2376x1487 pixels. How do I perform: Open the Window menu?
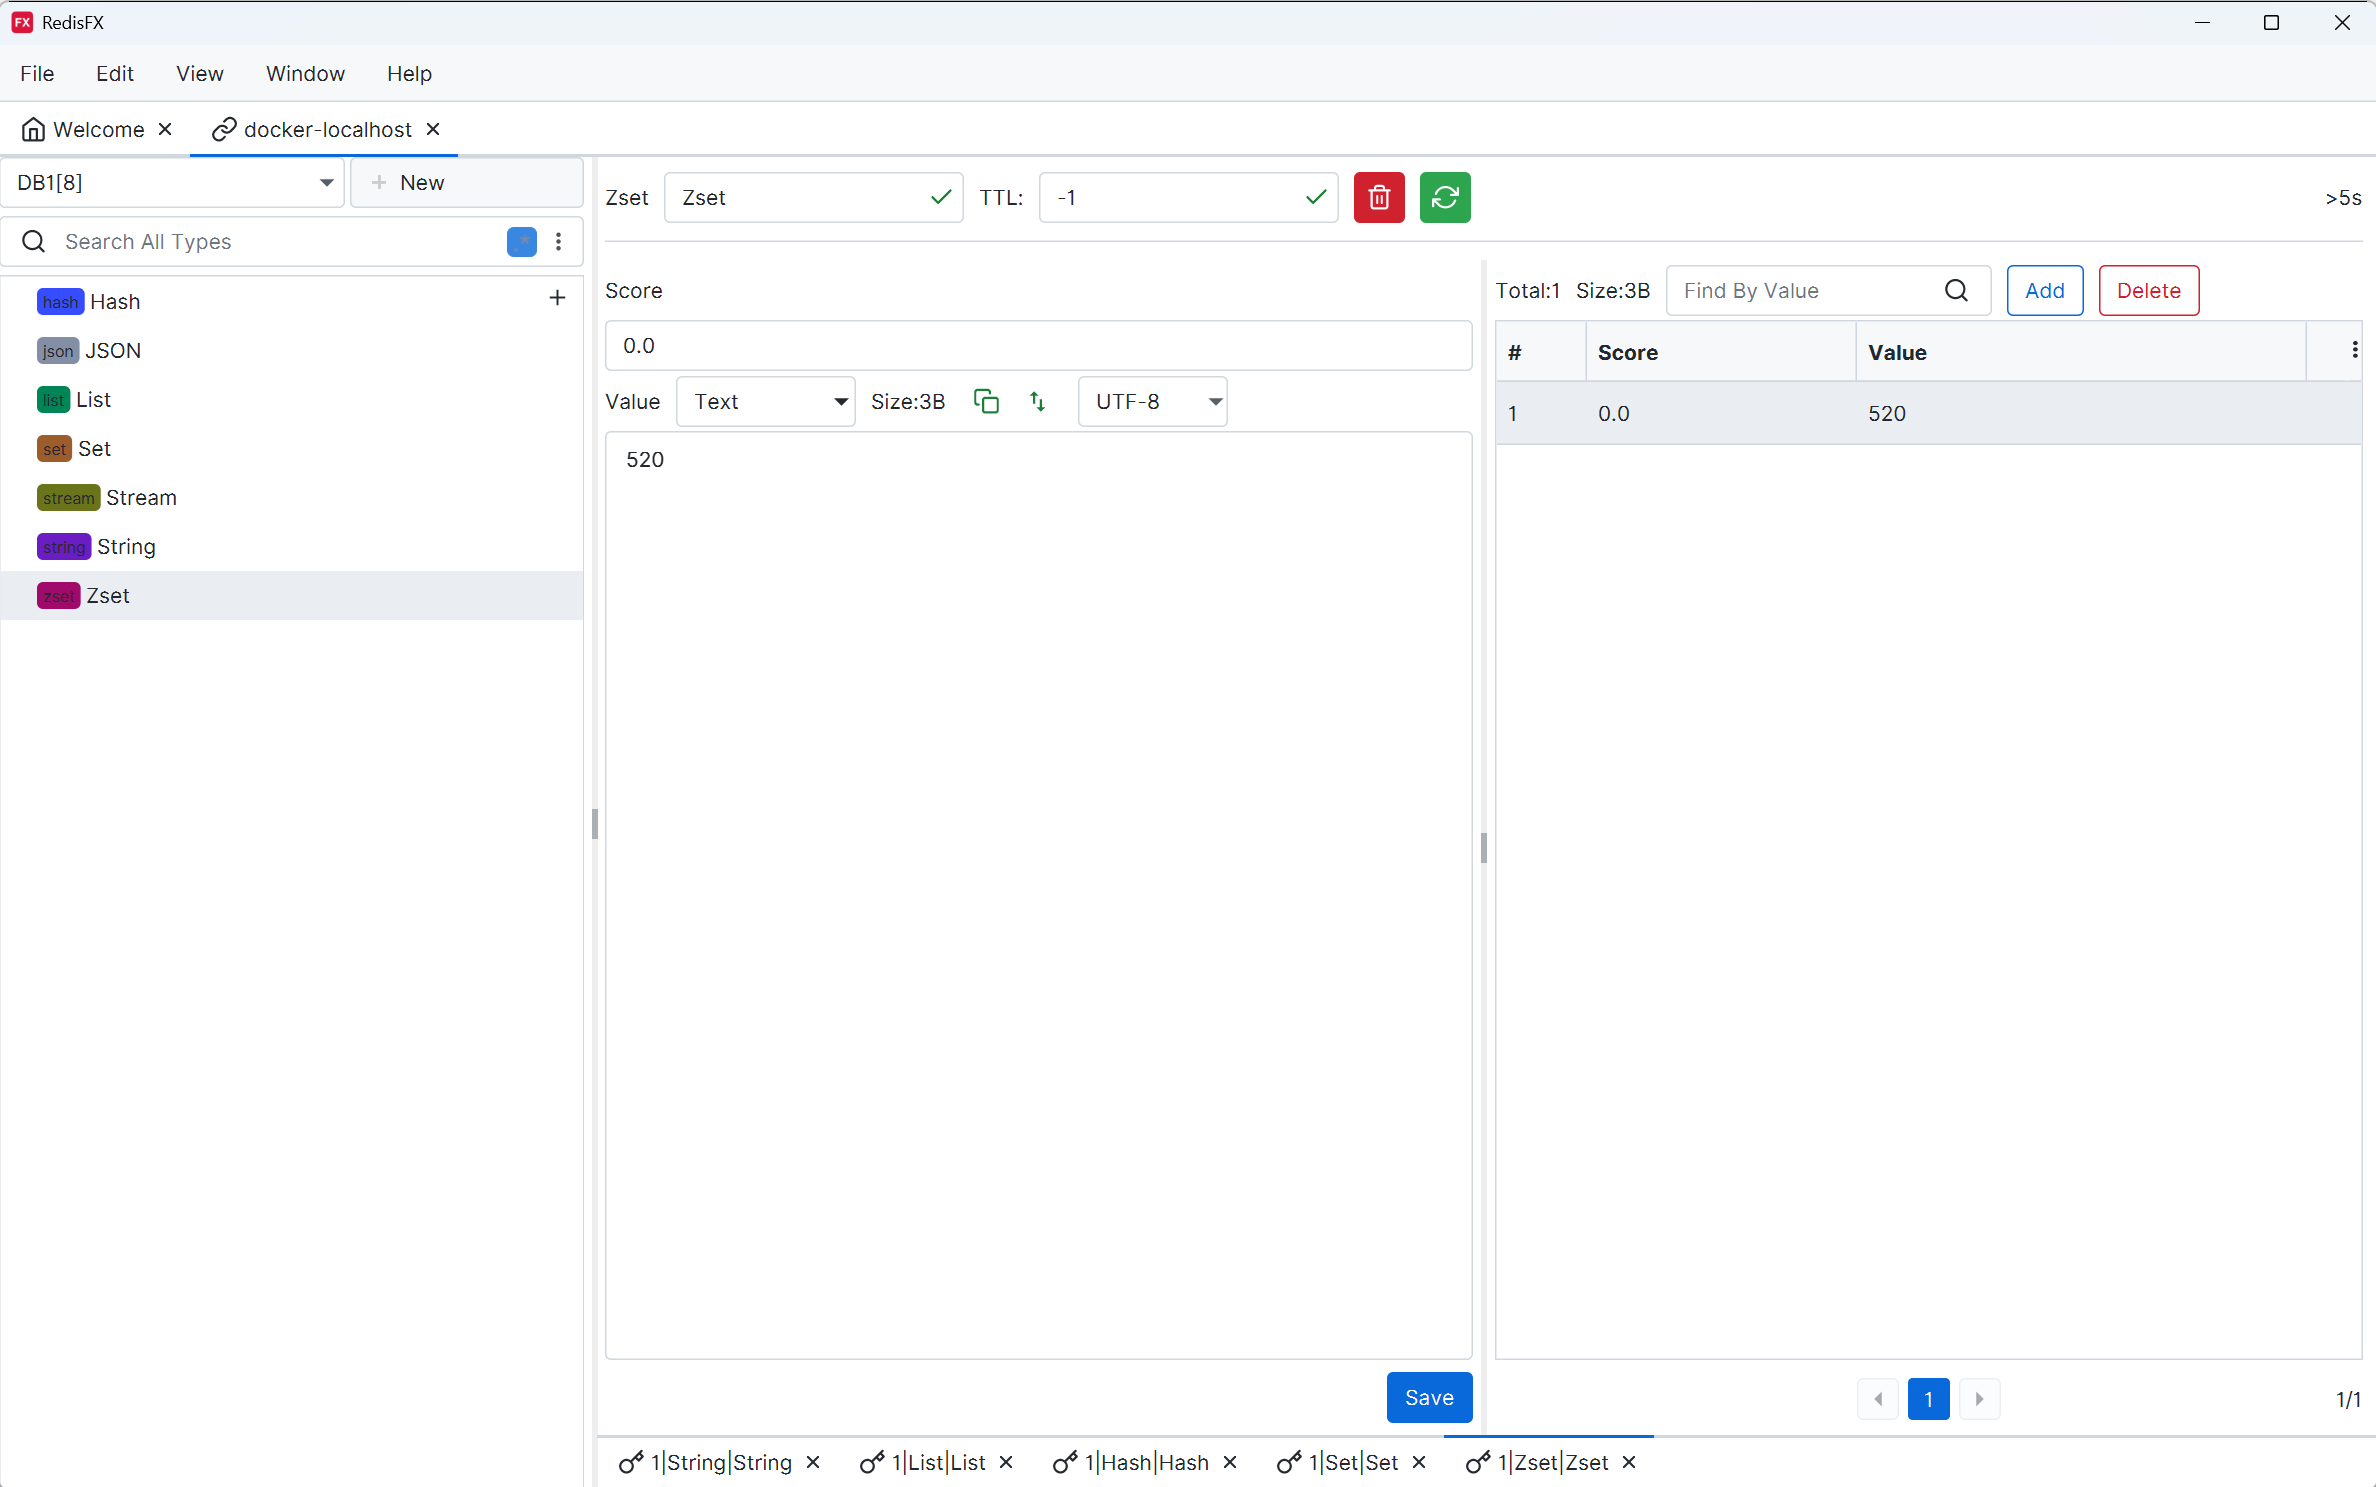(x=305, y=74)
